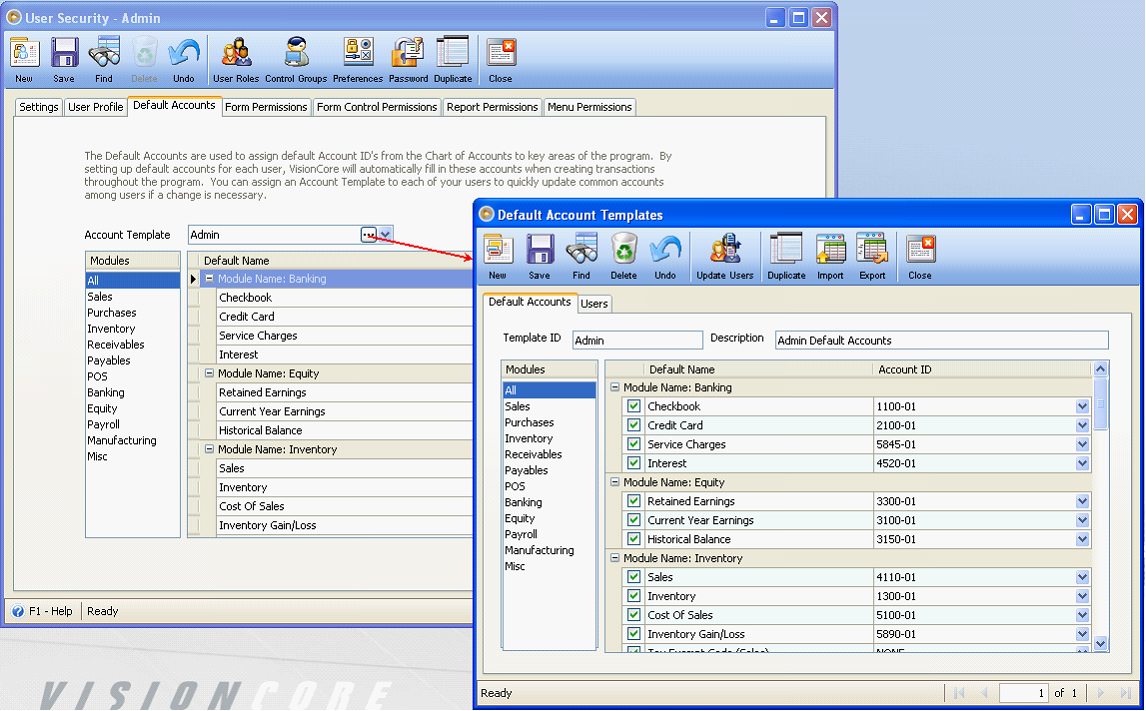The width and height of the screenshot is (1146, 711).
Task: Click Close icon in User Security toolbar
Action: point(501,53)
